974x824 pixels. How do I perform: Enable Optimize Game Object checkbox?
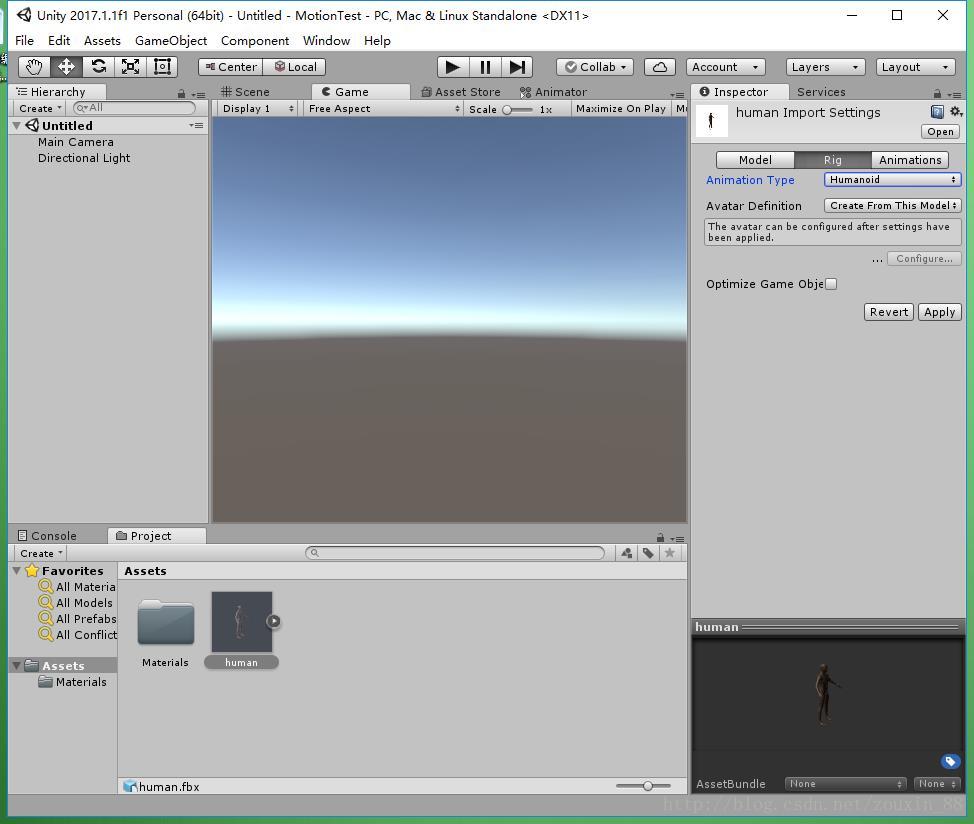pyautogui.click(x=831, y=284)
